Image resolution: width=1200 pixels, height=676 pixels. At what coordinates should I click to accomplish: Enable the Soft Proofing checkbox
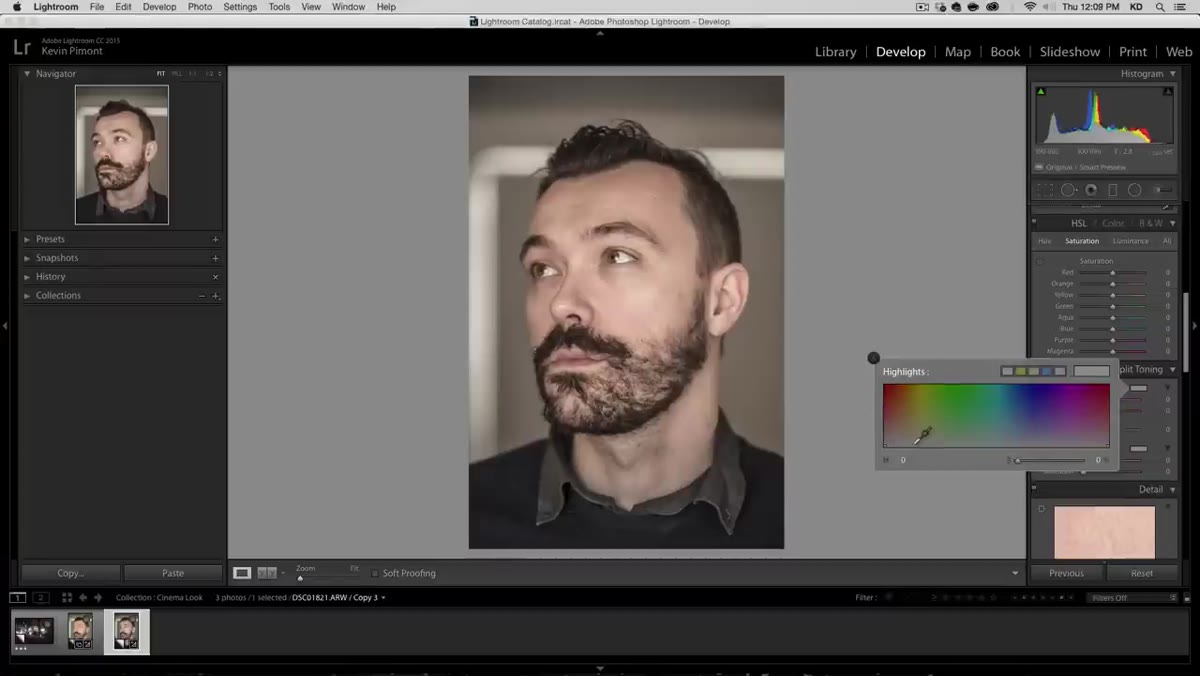pos(375,573)
